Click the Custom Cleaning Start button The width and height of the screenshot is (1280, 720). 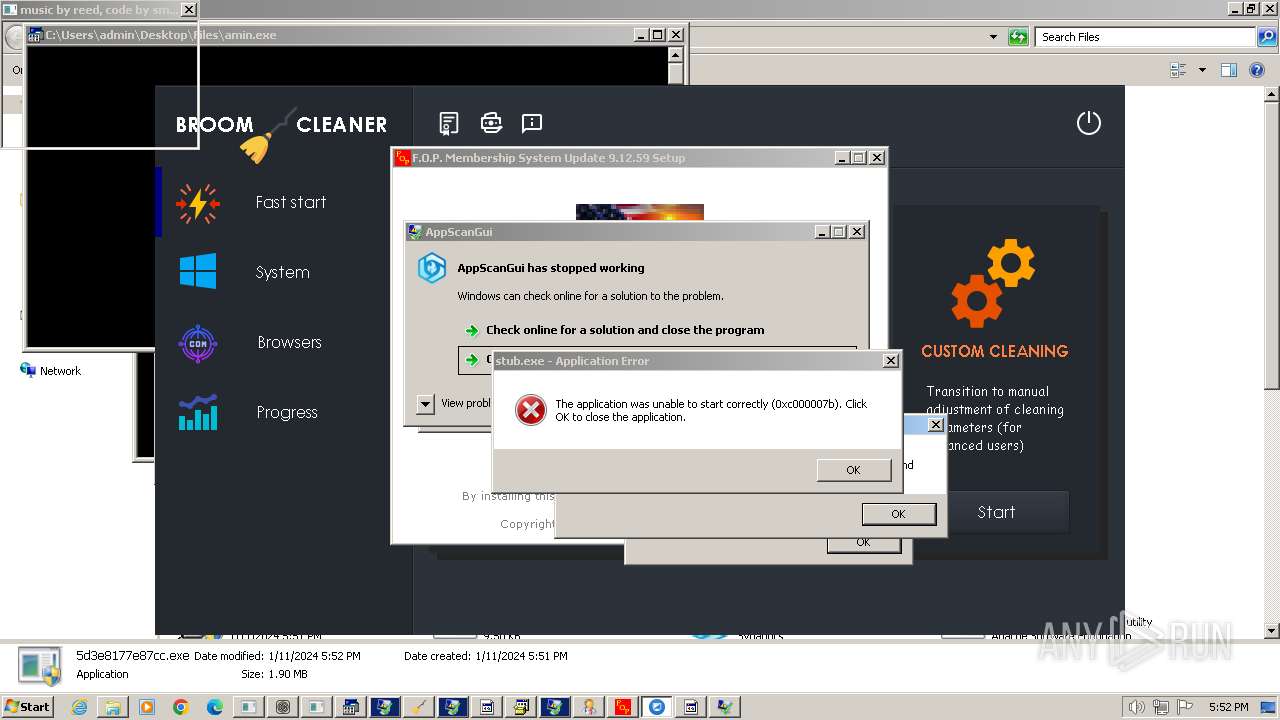pyautogui.click(x=996, y=512)
